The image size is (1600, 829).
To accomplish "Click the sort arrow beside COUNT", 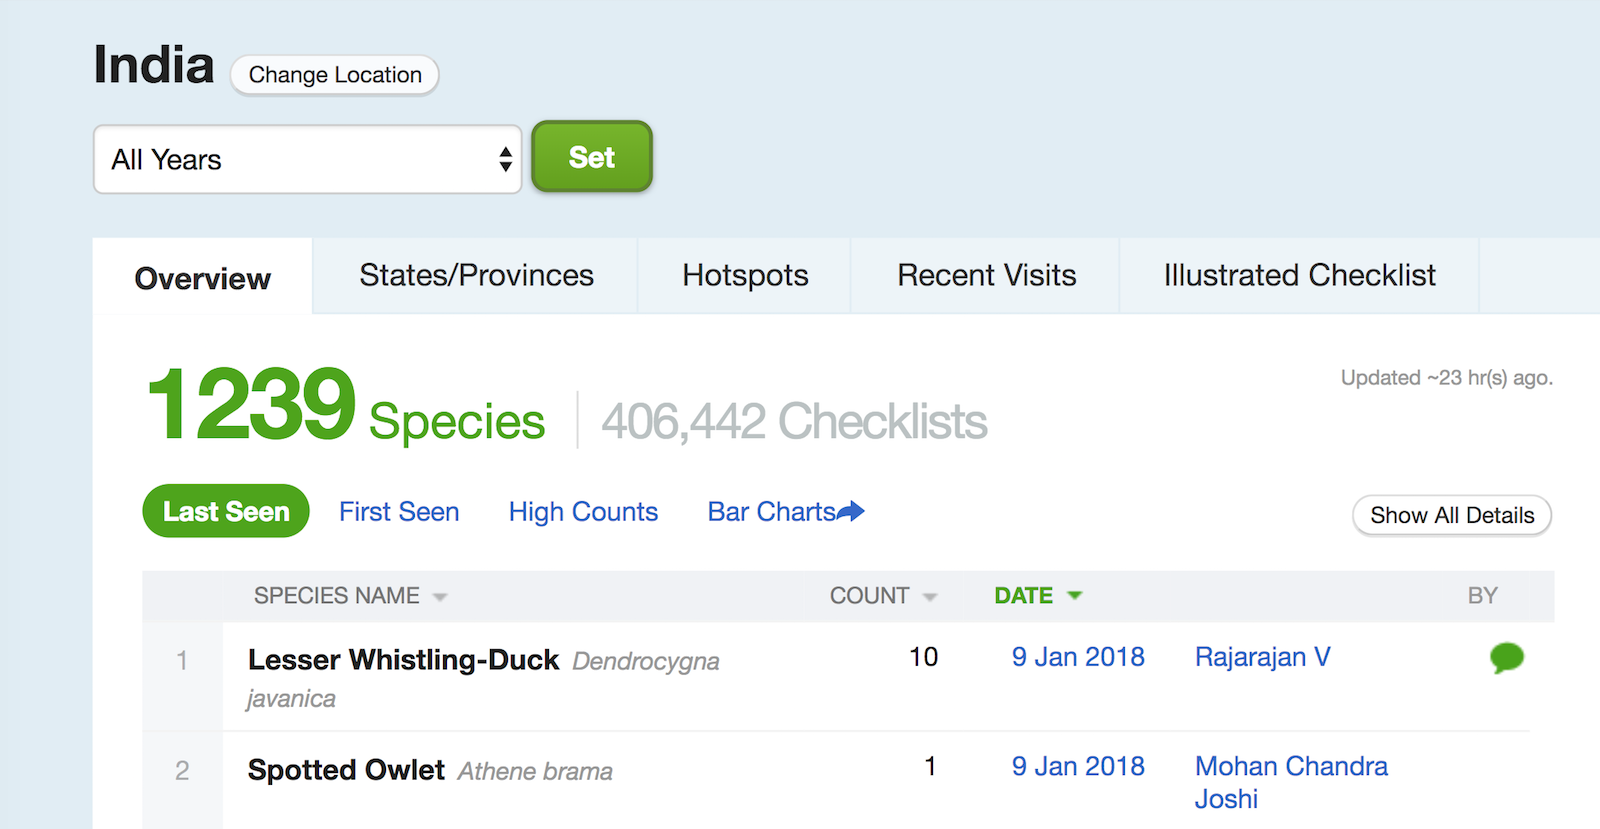I will click(x=930, y=596).
